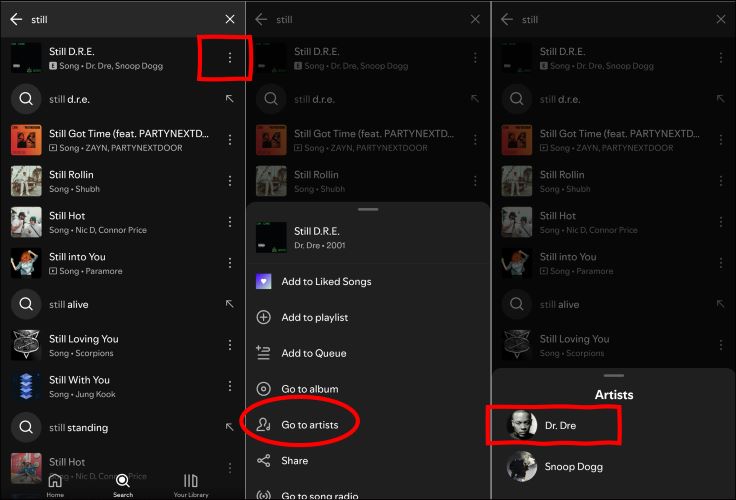Open Still into You album art in left panel
This screenshot has width=736, height=500.
point(26,263)
